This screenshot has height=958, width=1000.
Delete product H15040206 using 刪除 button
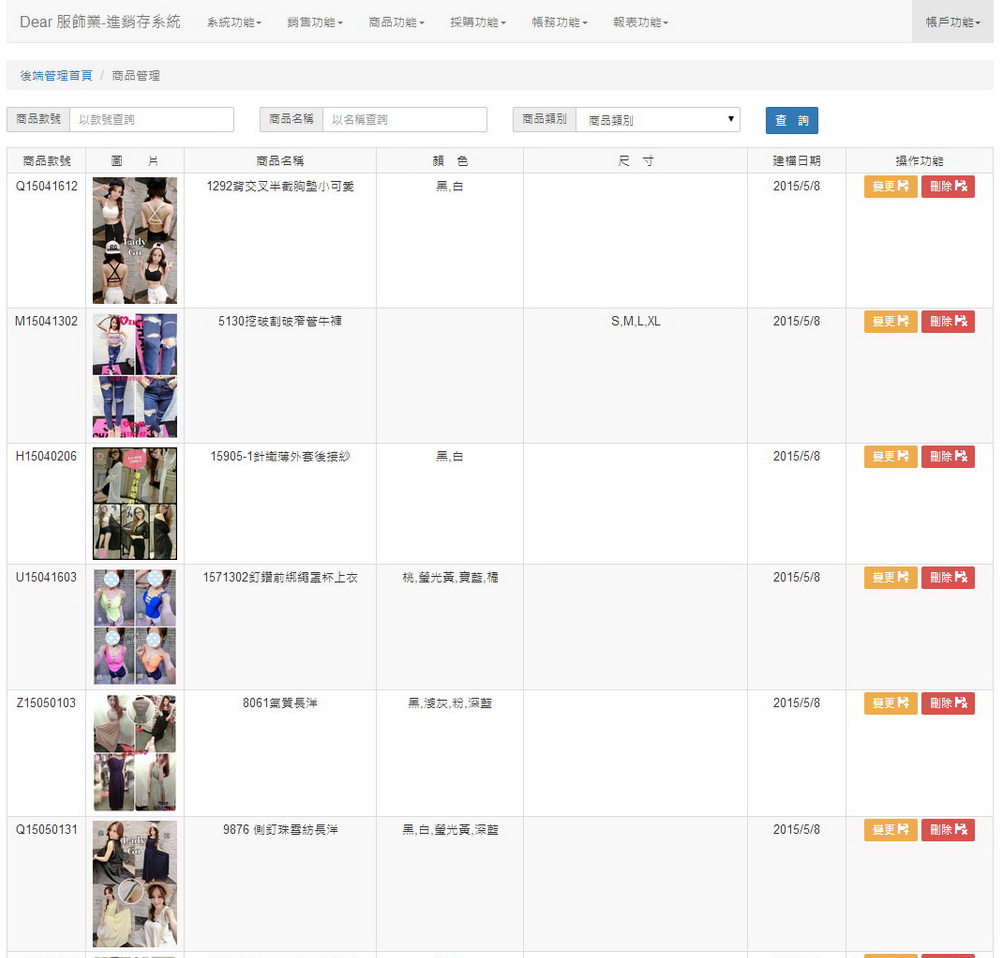click(x=947, y=456)
